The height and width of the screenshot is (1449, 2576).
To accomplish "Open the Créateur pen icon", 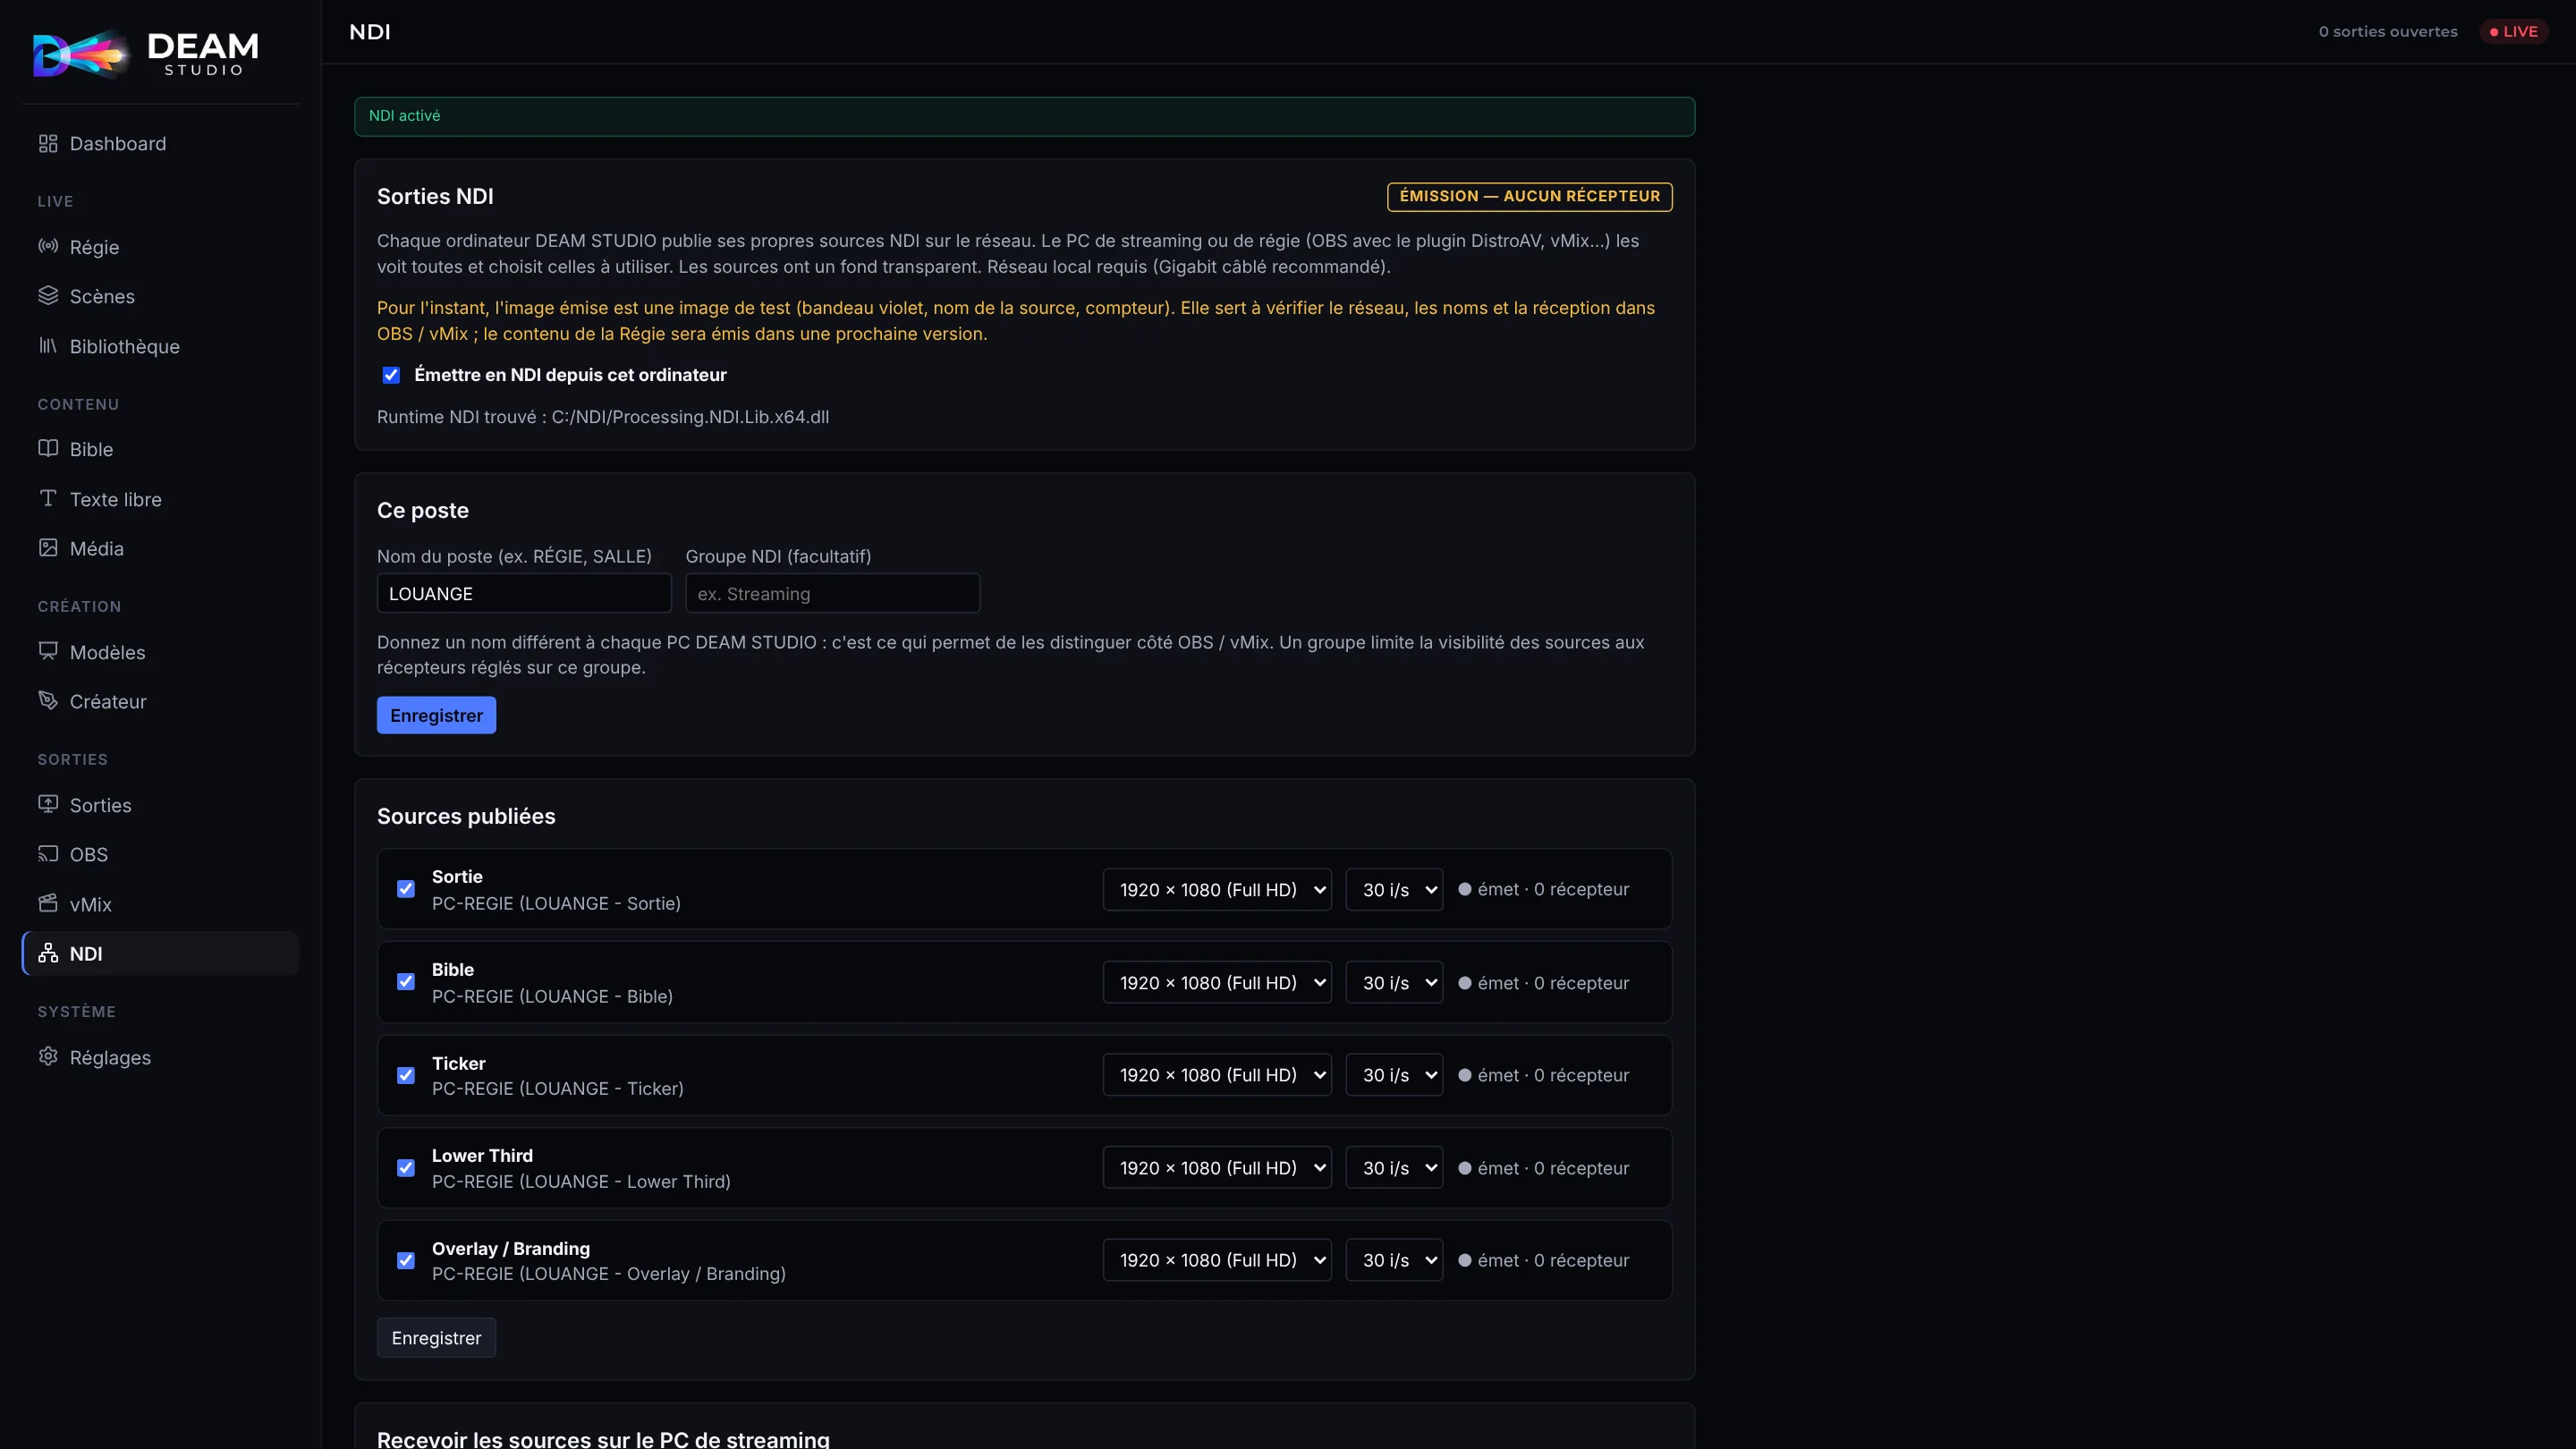I will click(48, 700).
